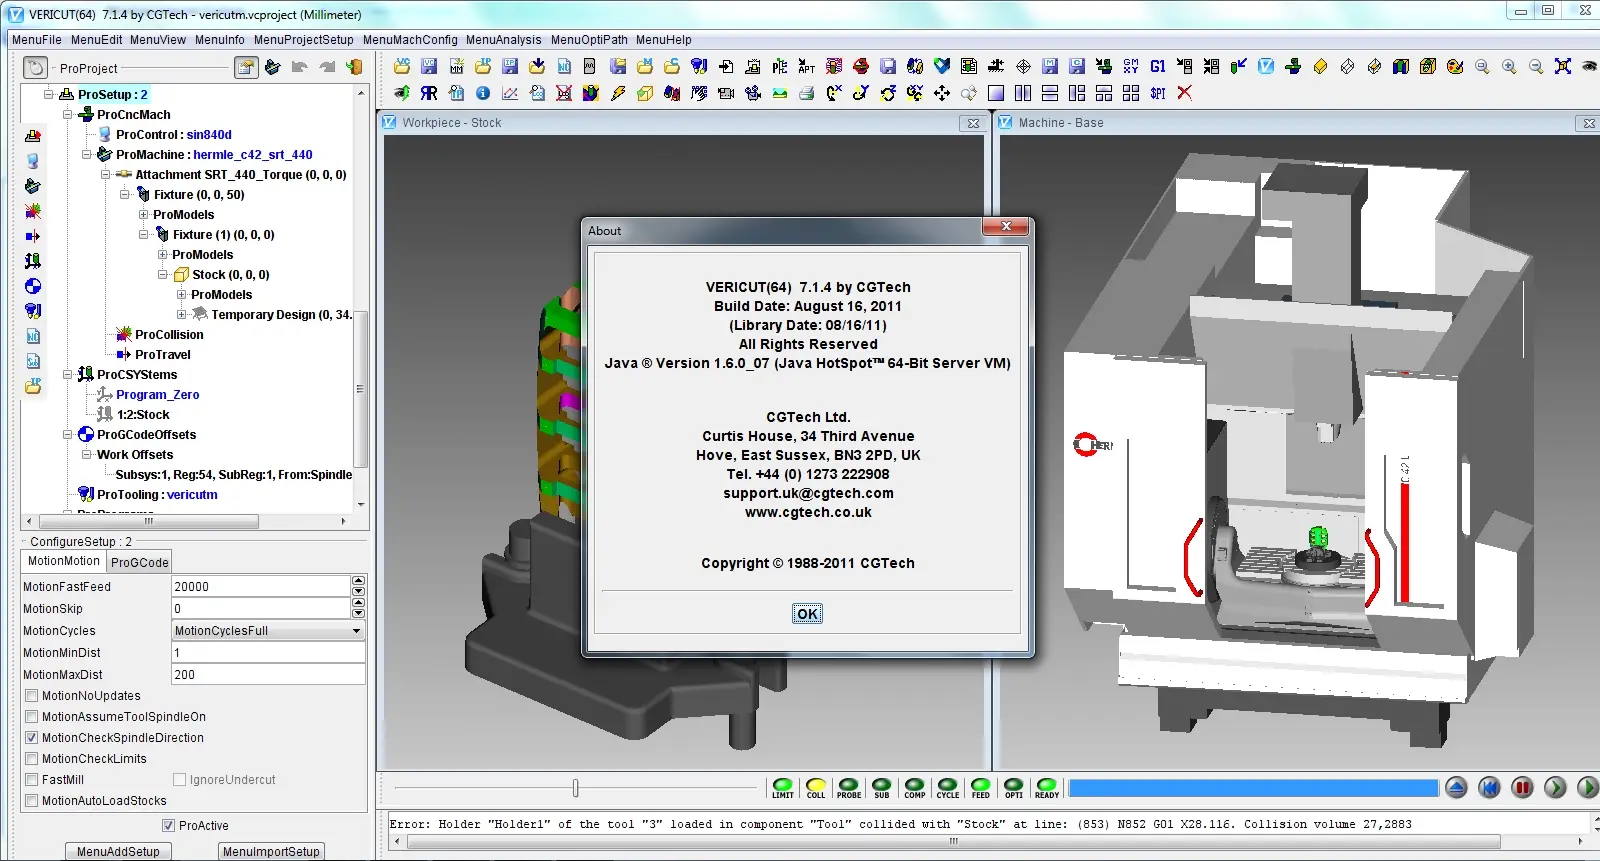Uncheck the ProActive checkbox
This screenshot has width=1600, height=861.
pos(168,826)
